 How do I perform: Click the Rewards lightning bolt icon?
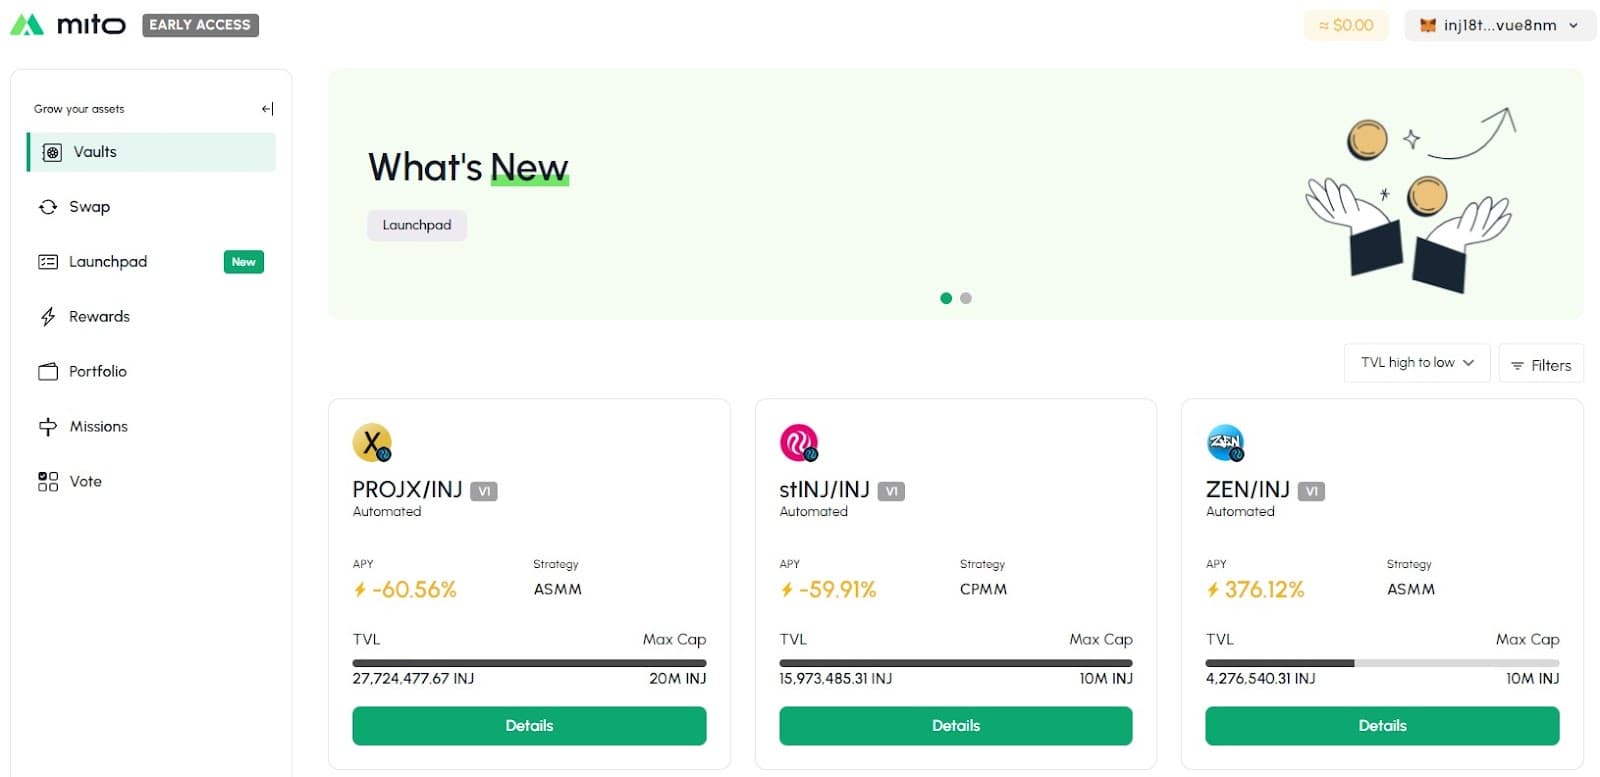tap(48, 317)
